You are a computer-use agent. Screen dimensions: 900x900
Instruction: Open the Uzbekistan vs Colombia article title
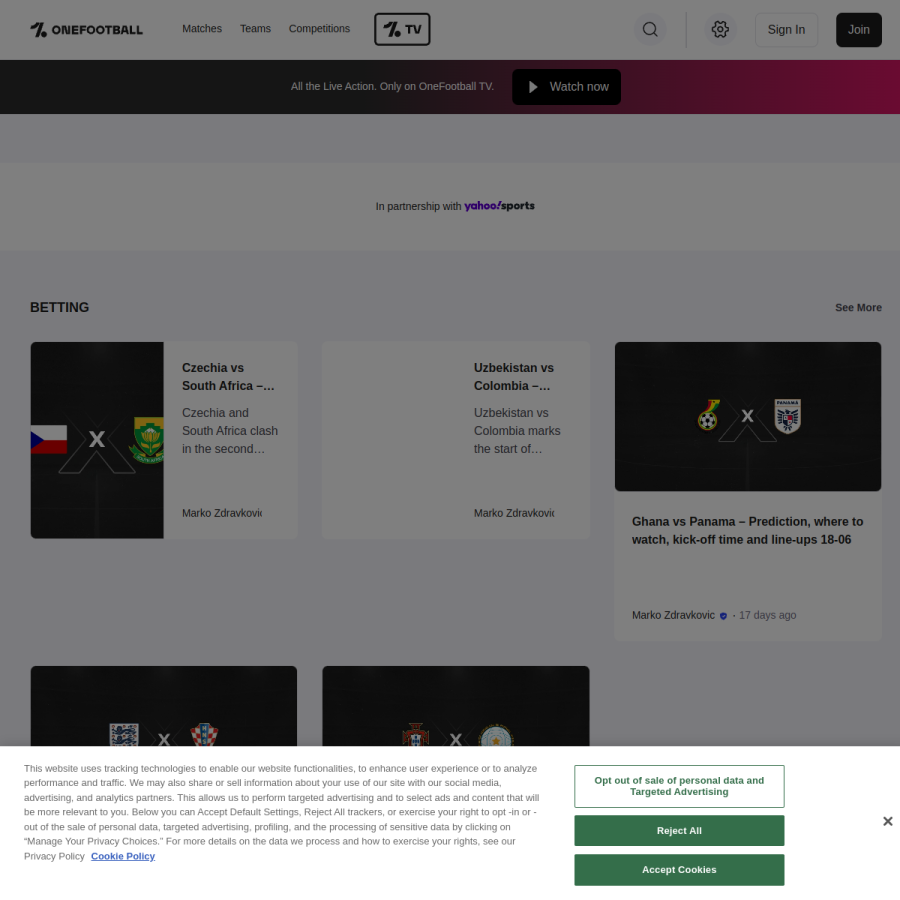tap(514, 377)
